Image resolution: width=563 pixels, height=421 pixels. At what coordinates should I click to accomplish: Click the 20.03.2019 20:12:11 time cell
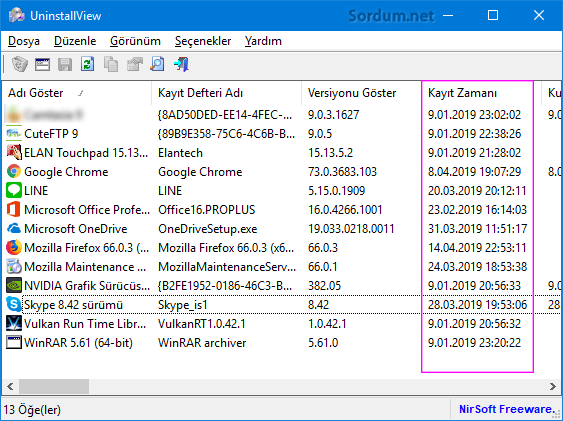click(477, 191)
